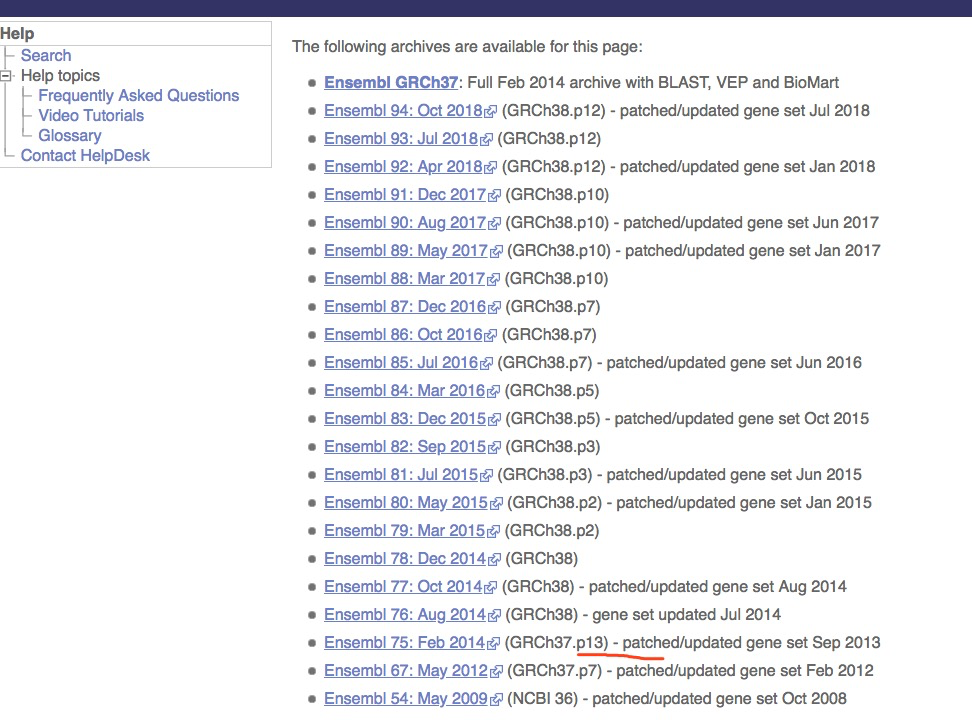This screenshot has height=725, width=972.
Task: Collapse the Help topics tree branch
Action: (8, 75)
